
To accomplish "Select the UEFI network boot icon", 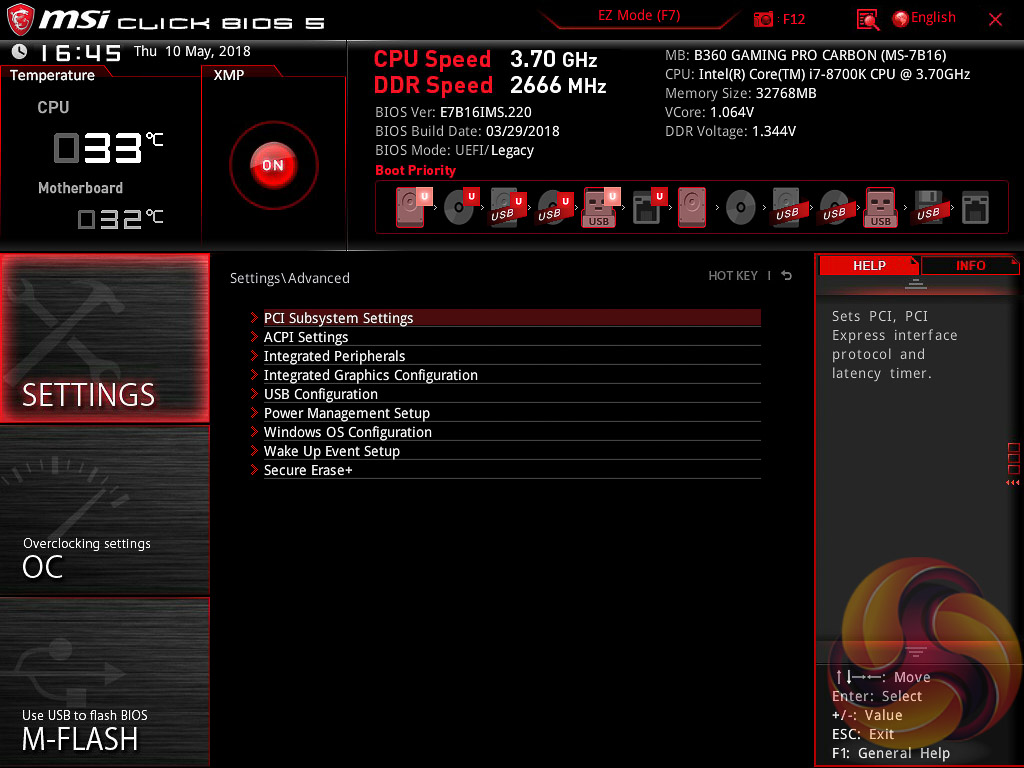I will tap(648, 207).
